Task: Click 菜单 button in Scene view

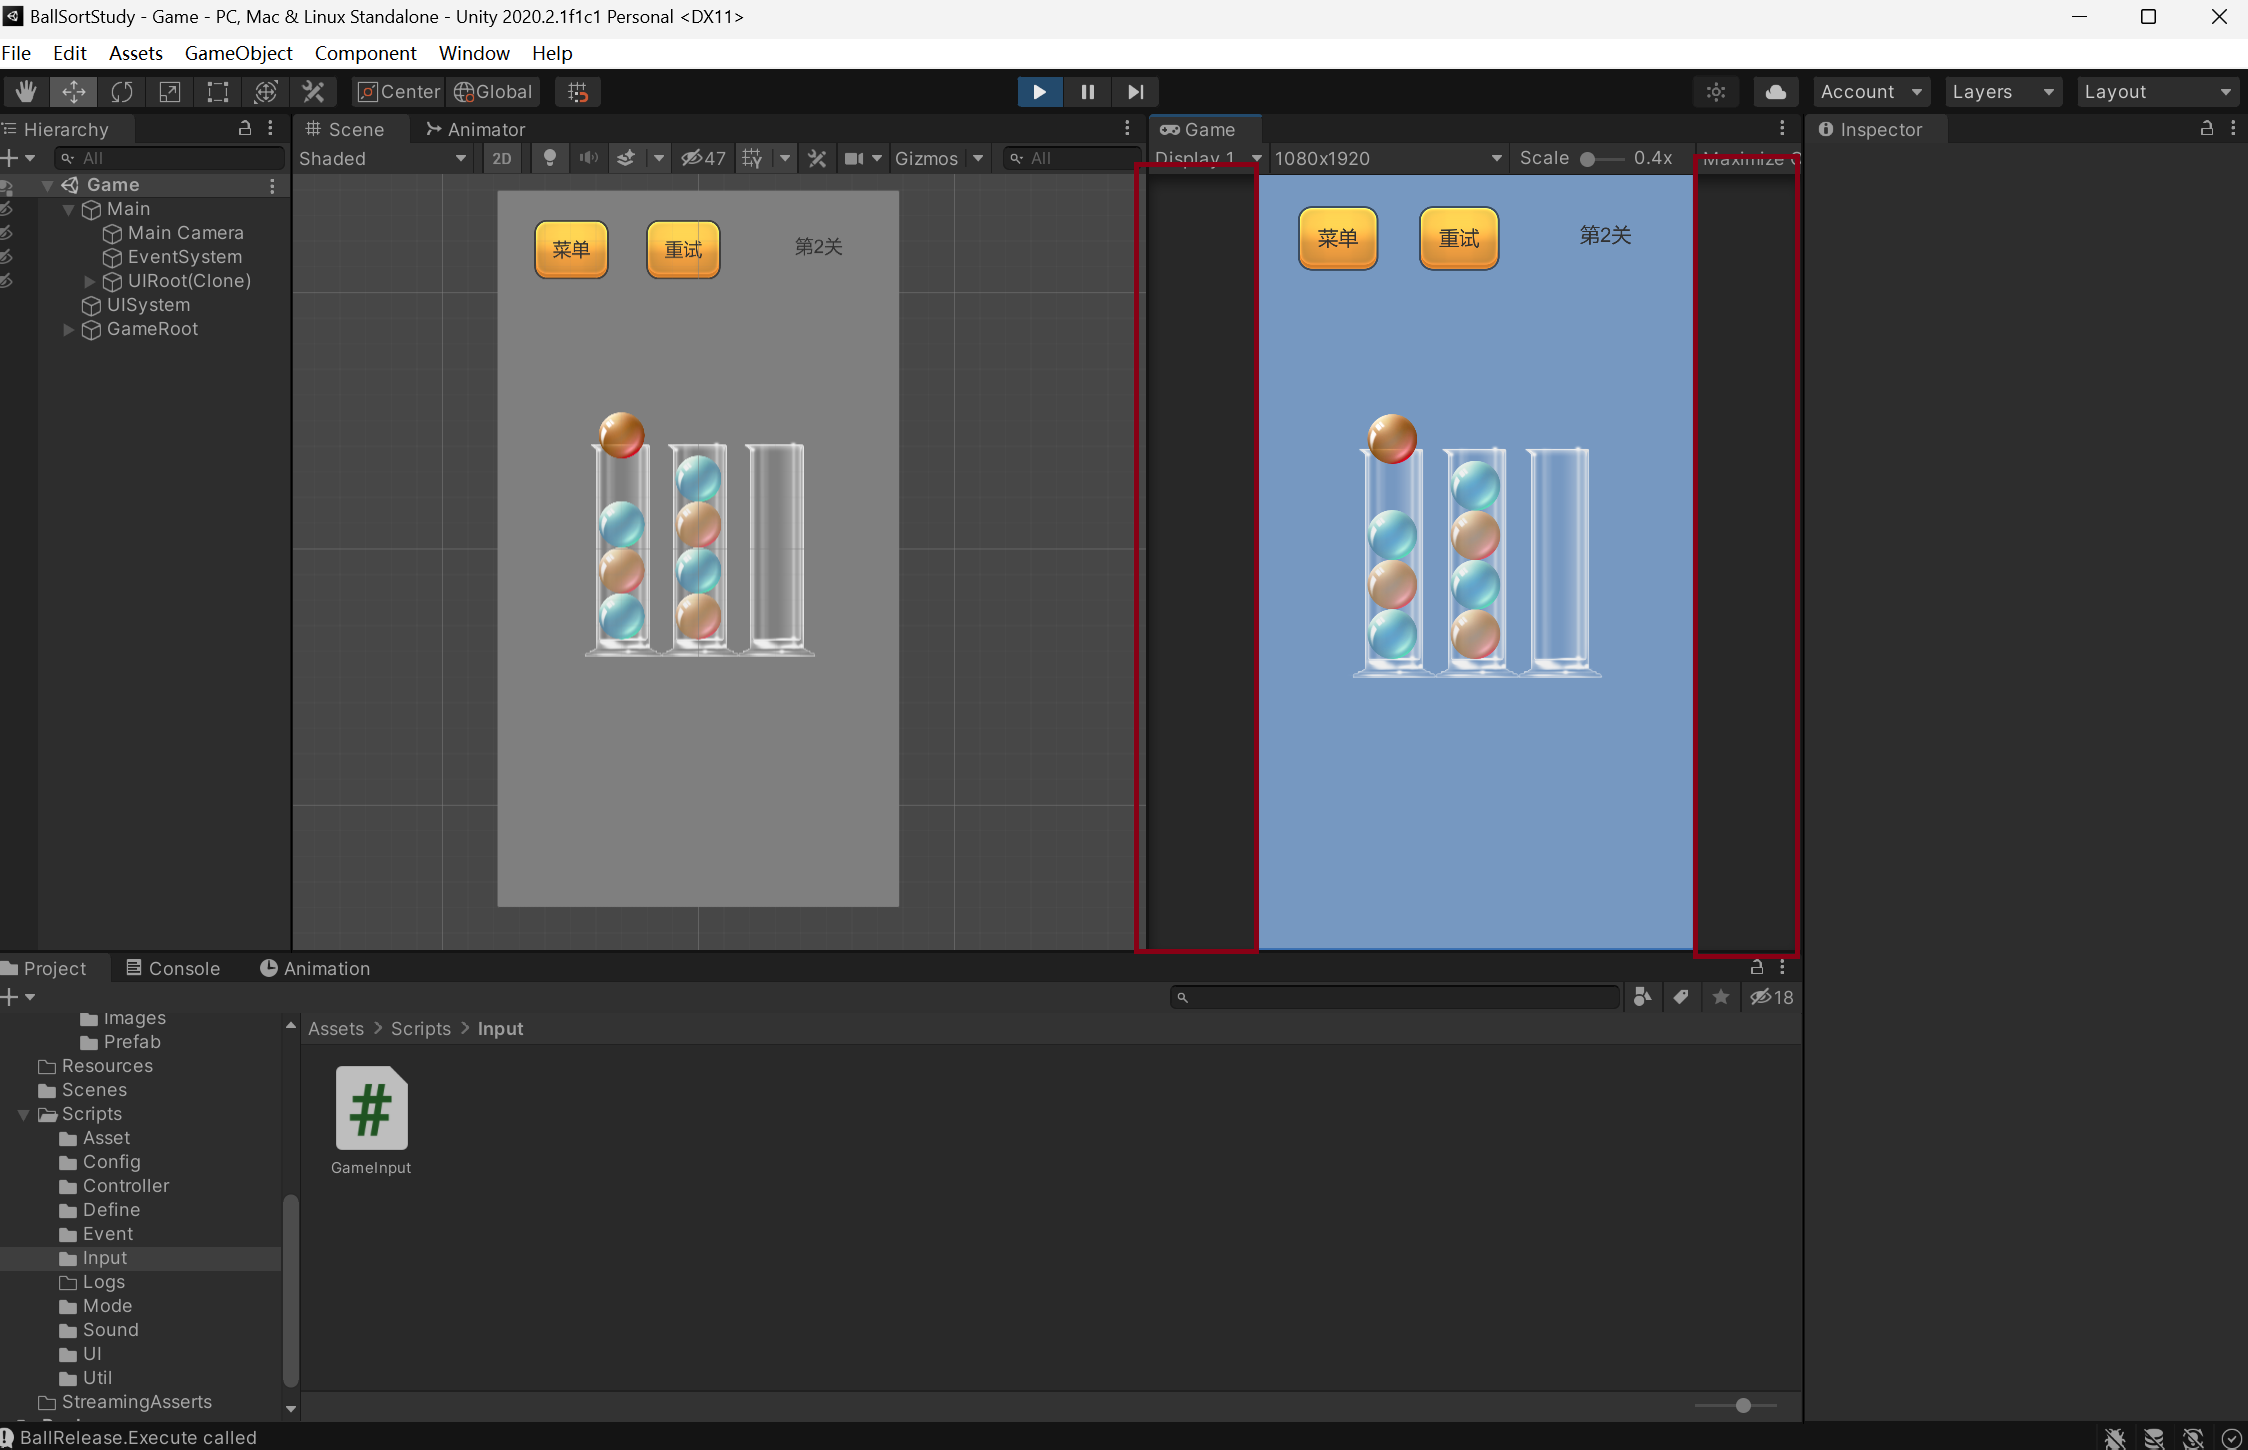Action: pos(571,249)
